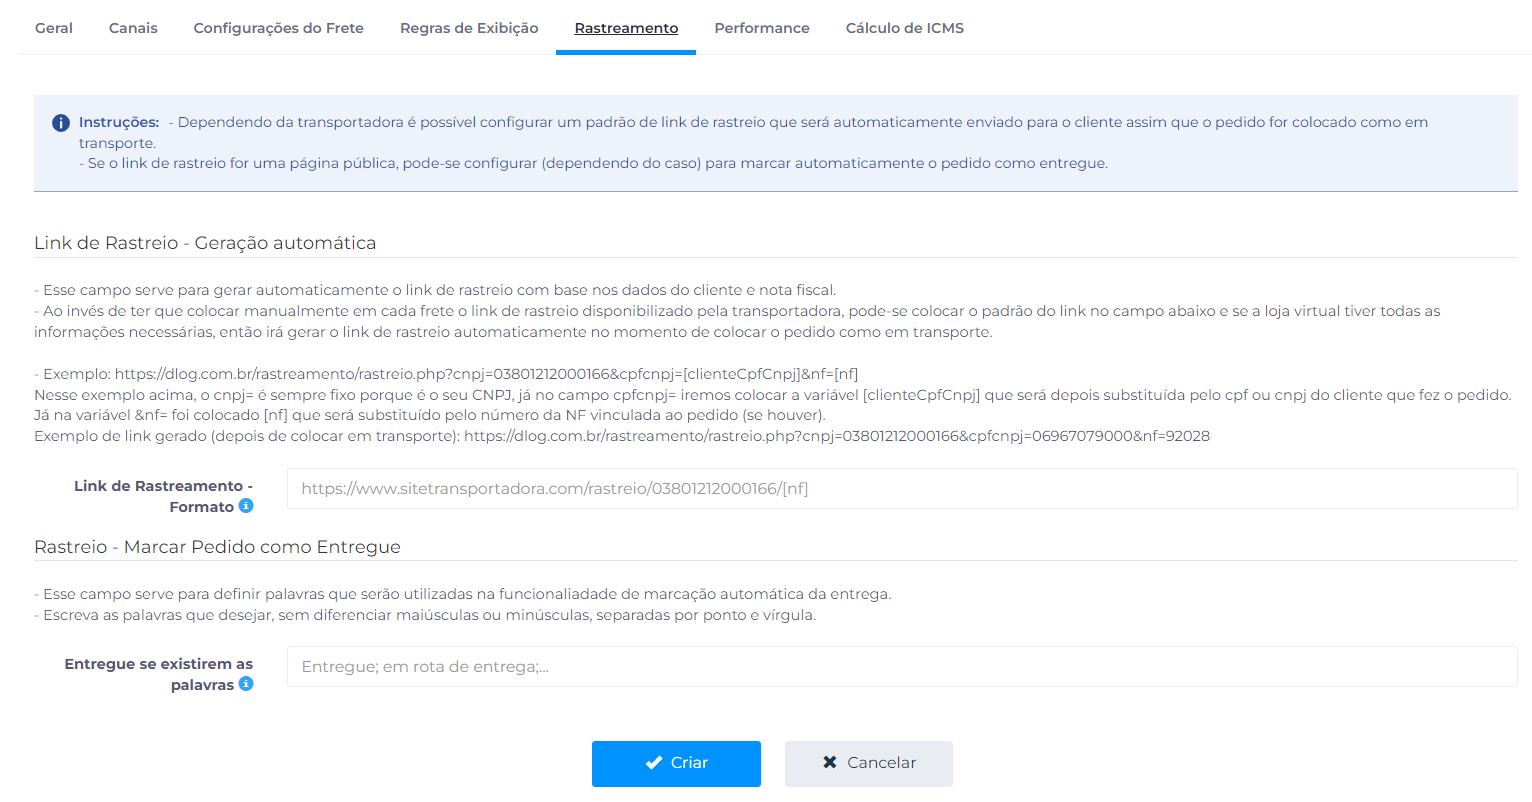
Task: Go to Regras de Exibição tab
Action: [469, 28]
